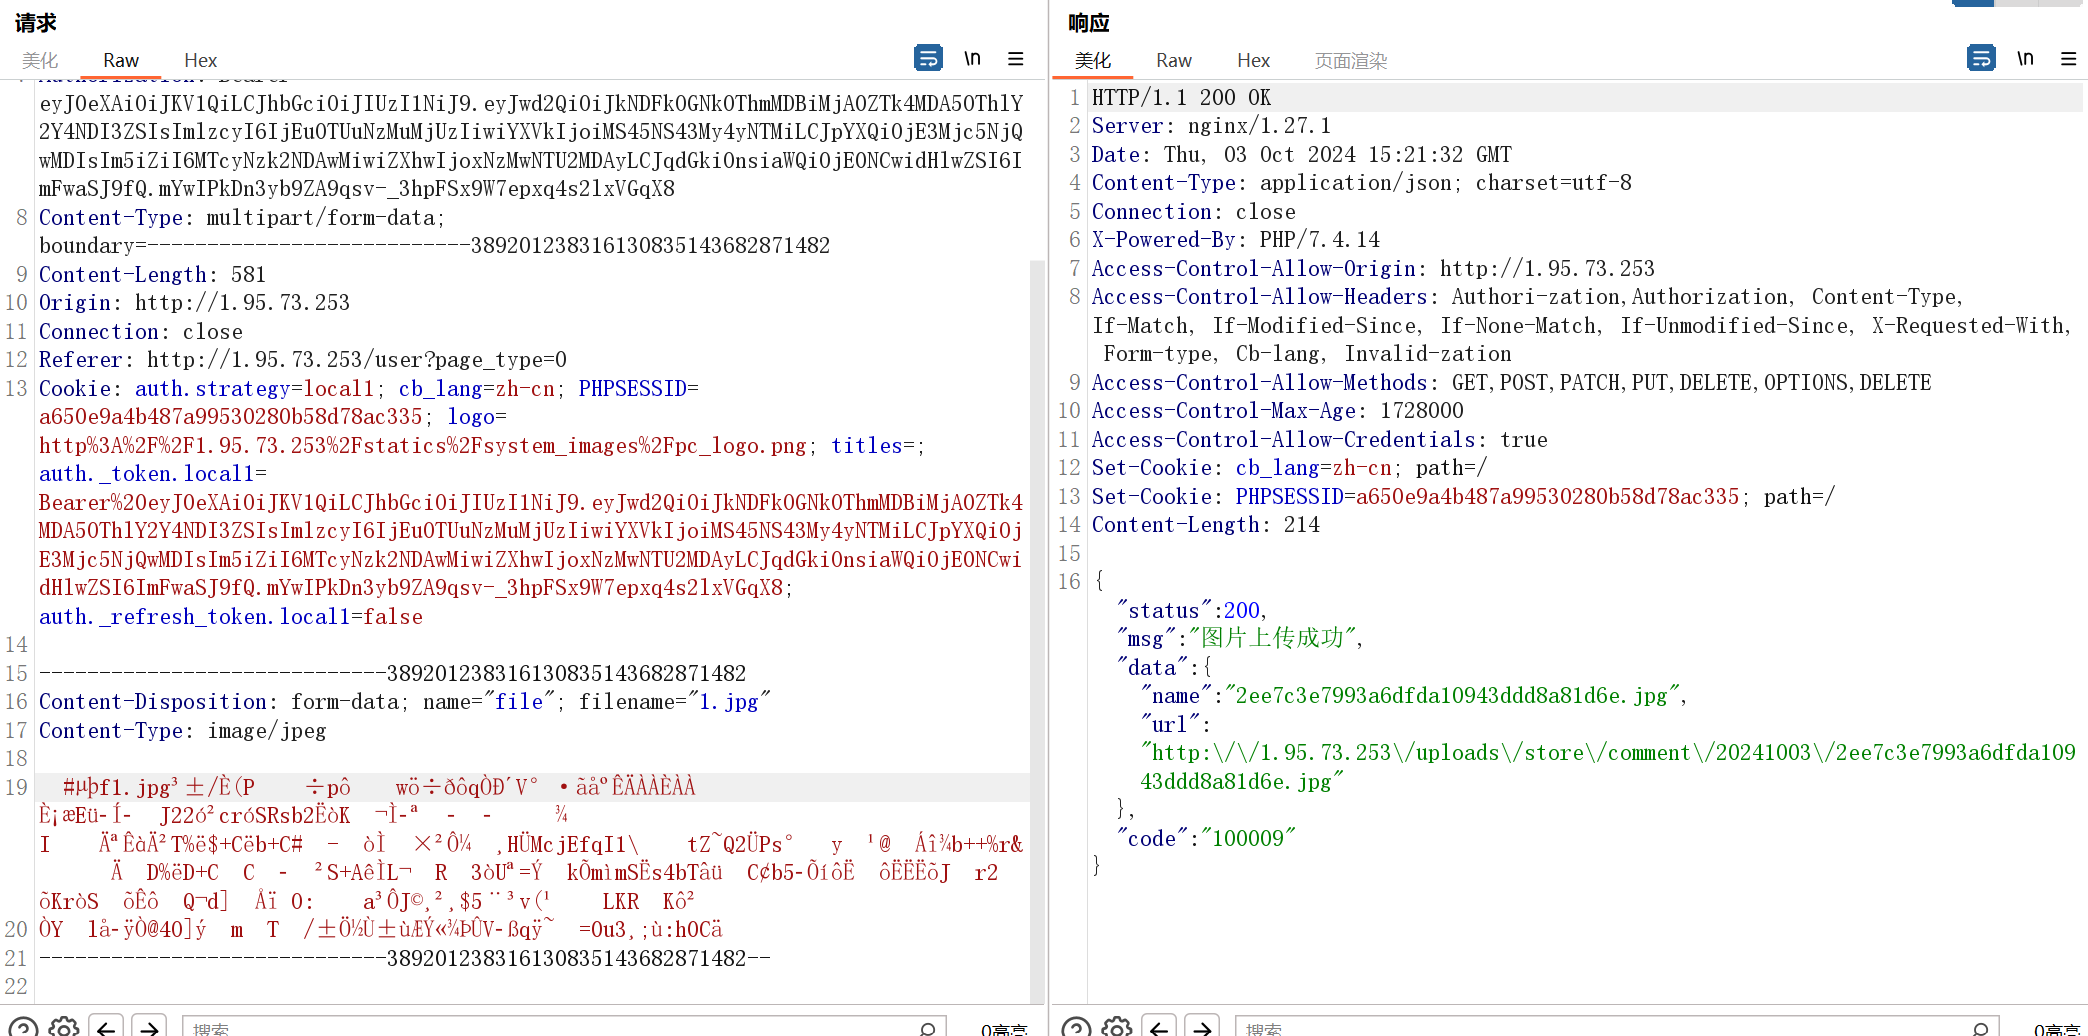Click 'HTTP/1.1 200 OK' status line

1181,97
